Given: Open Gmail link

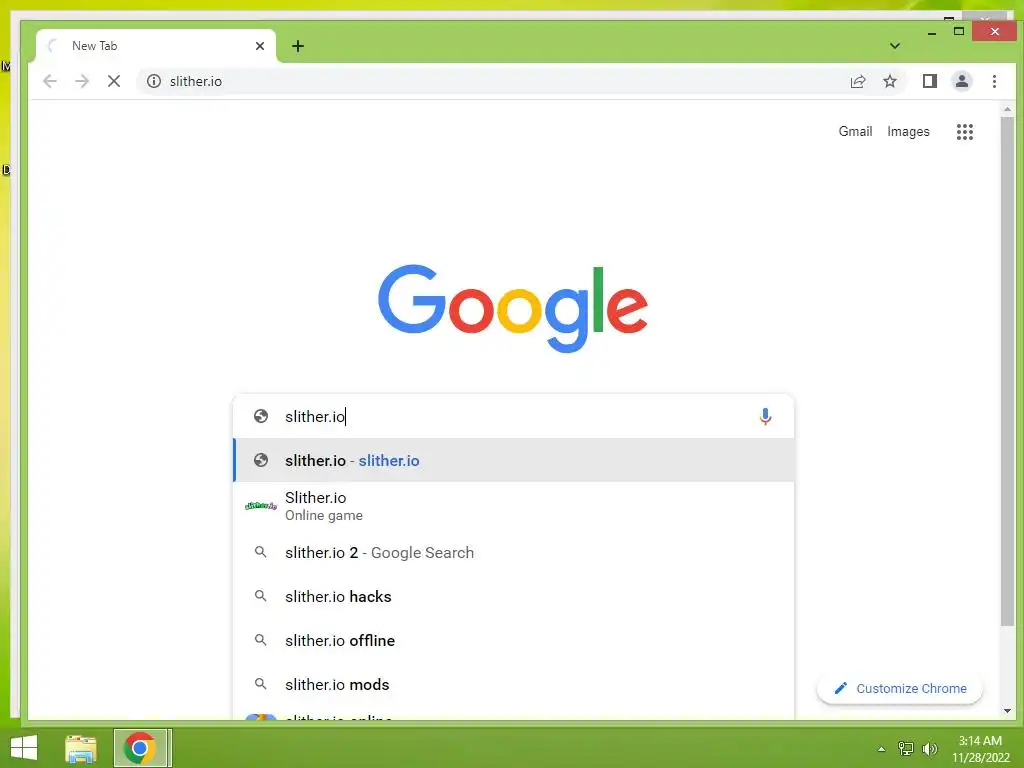Looking at the screenshot, I should pos(855,131).
